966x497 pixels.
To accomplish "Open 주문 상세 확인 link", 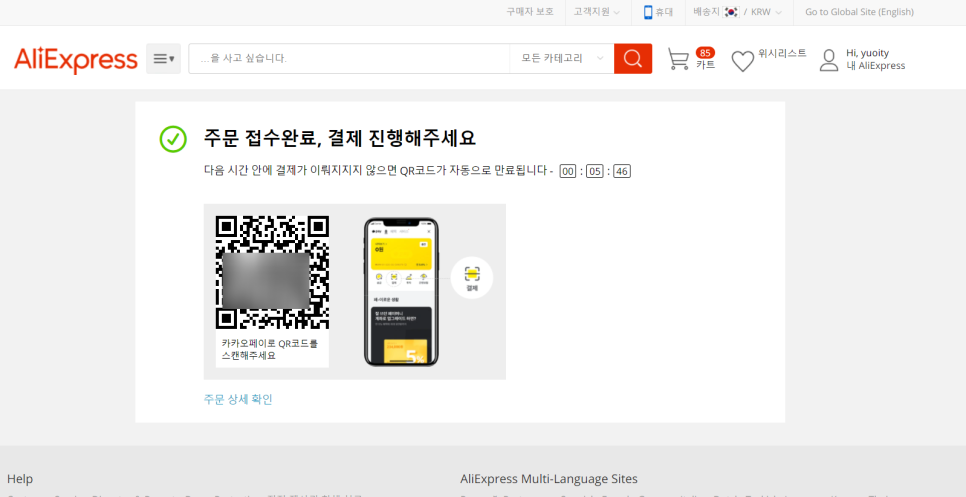I will (238, 399).
